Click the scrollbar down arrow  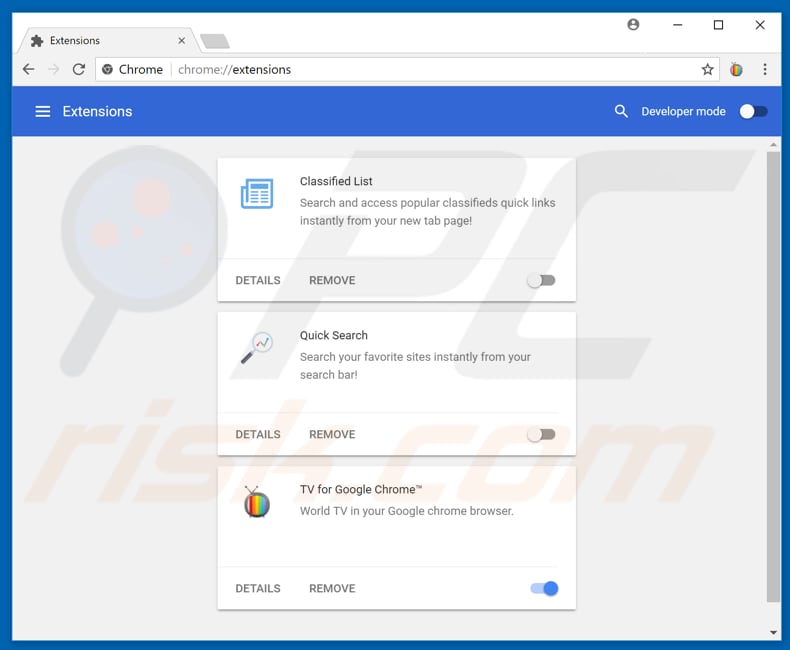click(773, 633)
